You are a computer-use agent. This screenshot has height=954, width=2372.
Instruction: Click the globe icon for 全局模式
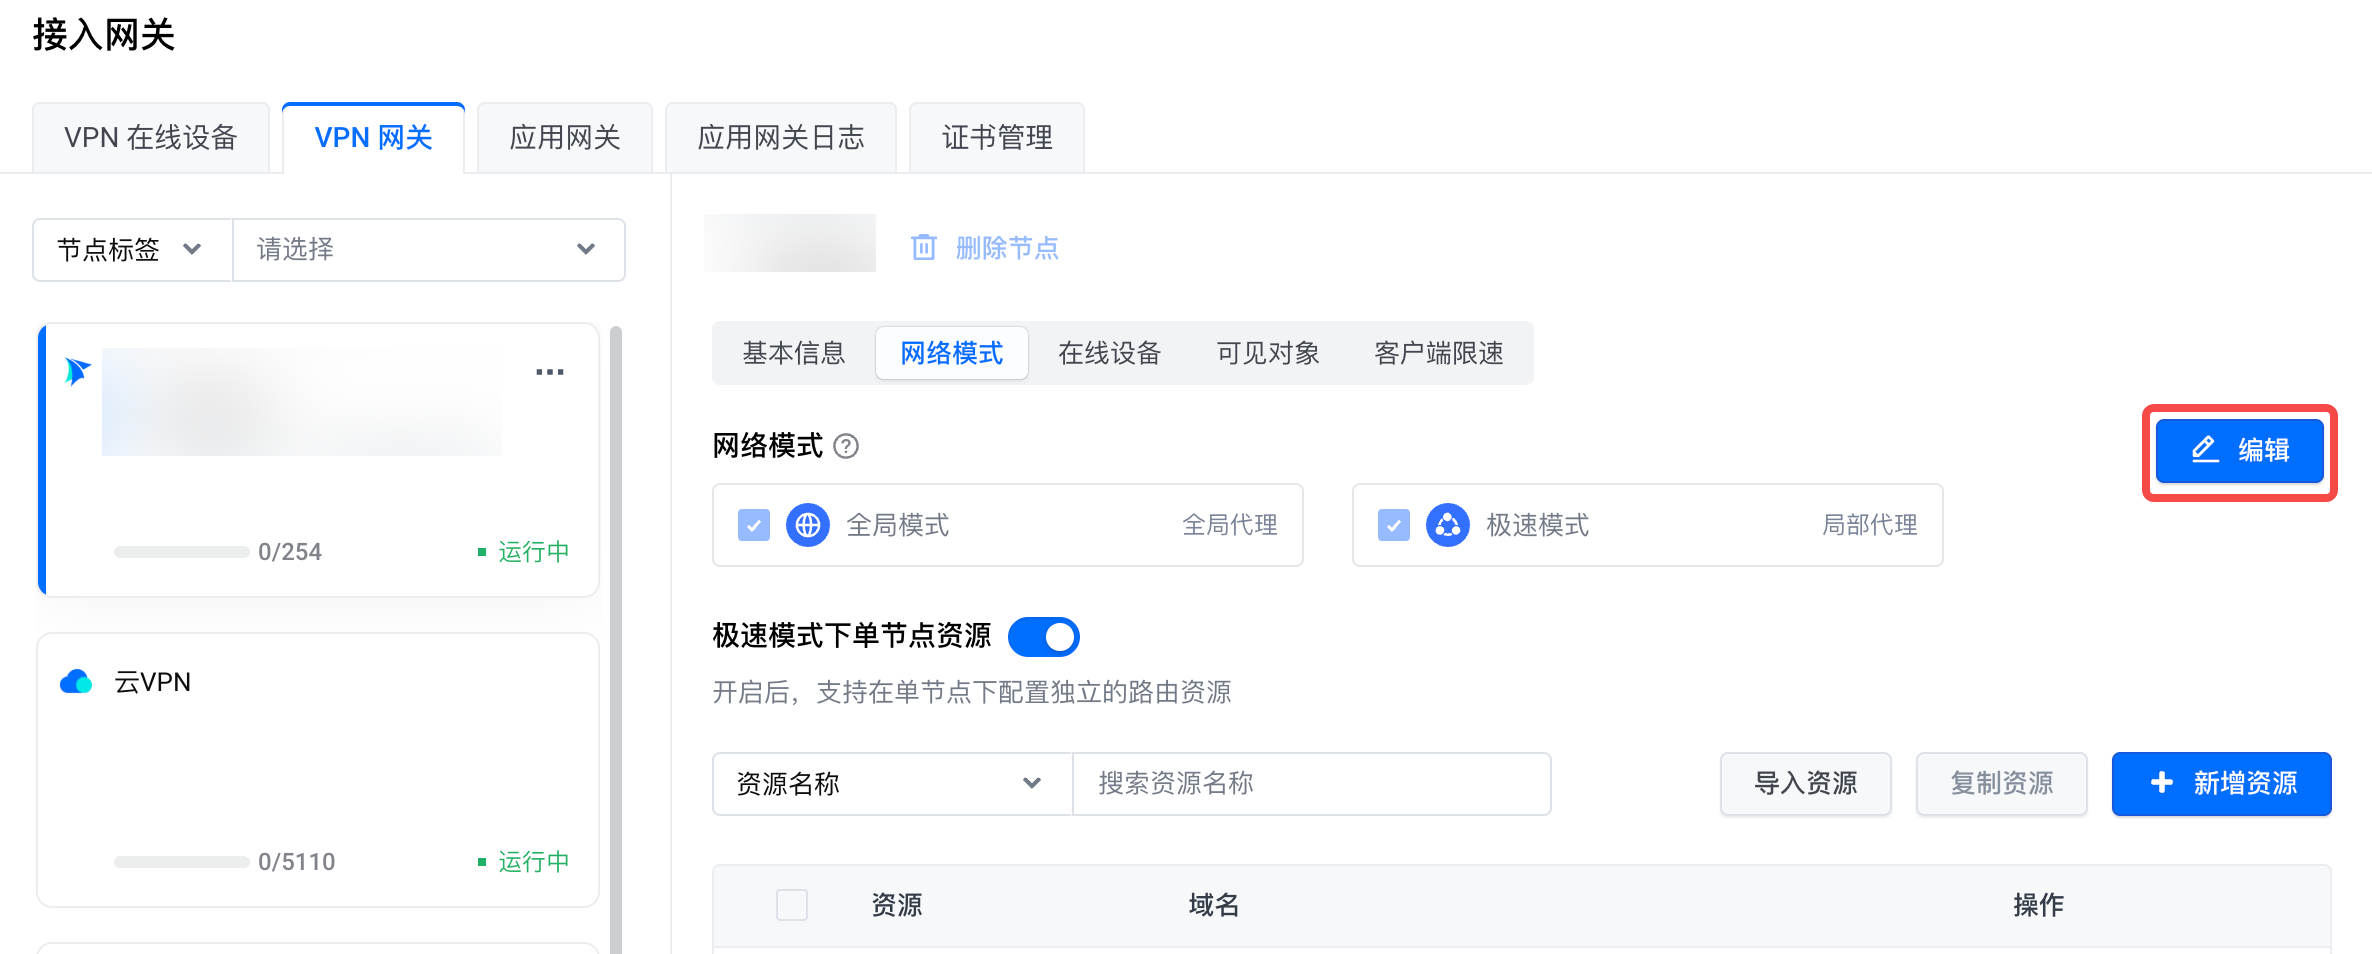[x=808, y=525]
